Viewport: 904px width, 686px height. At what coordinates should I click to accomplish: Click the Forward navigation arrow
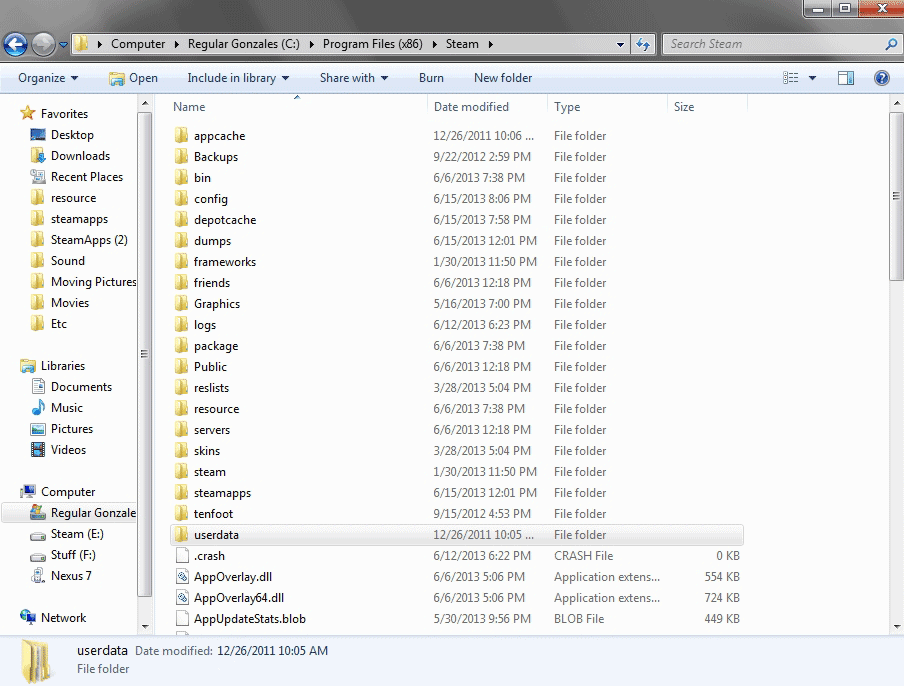tap(43, 44)
